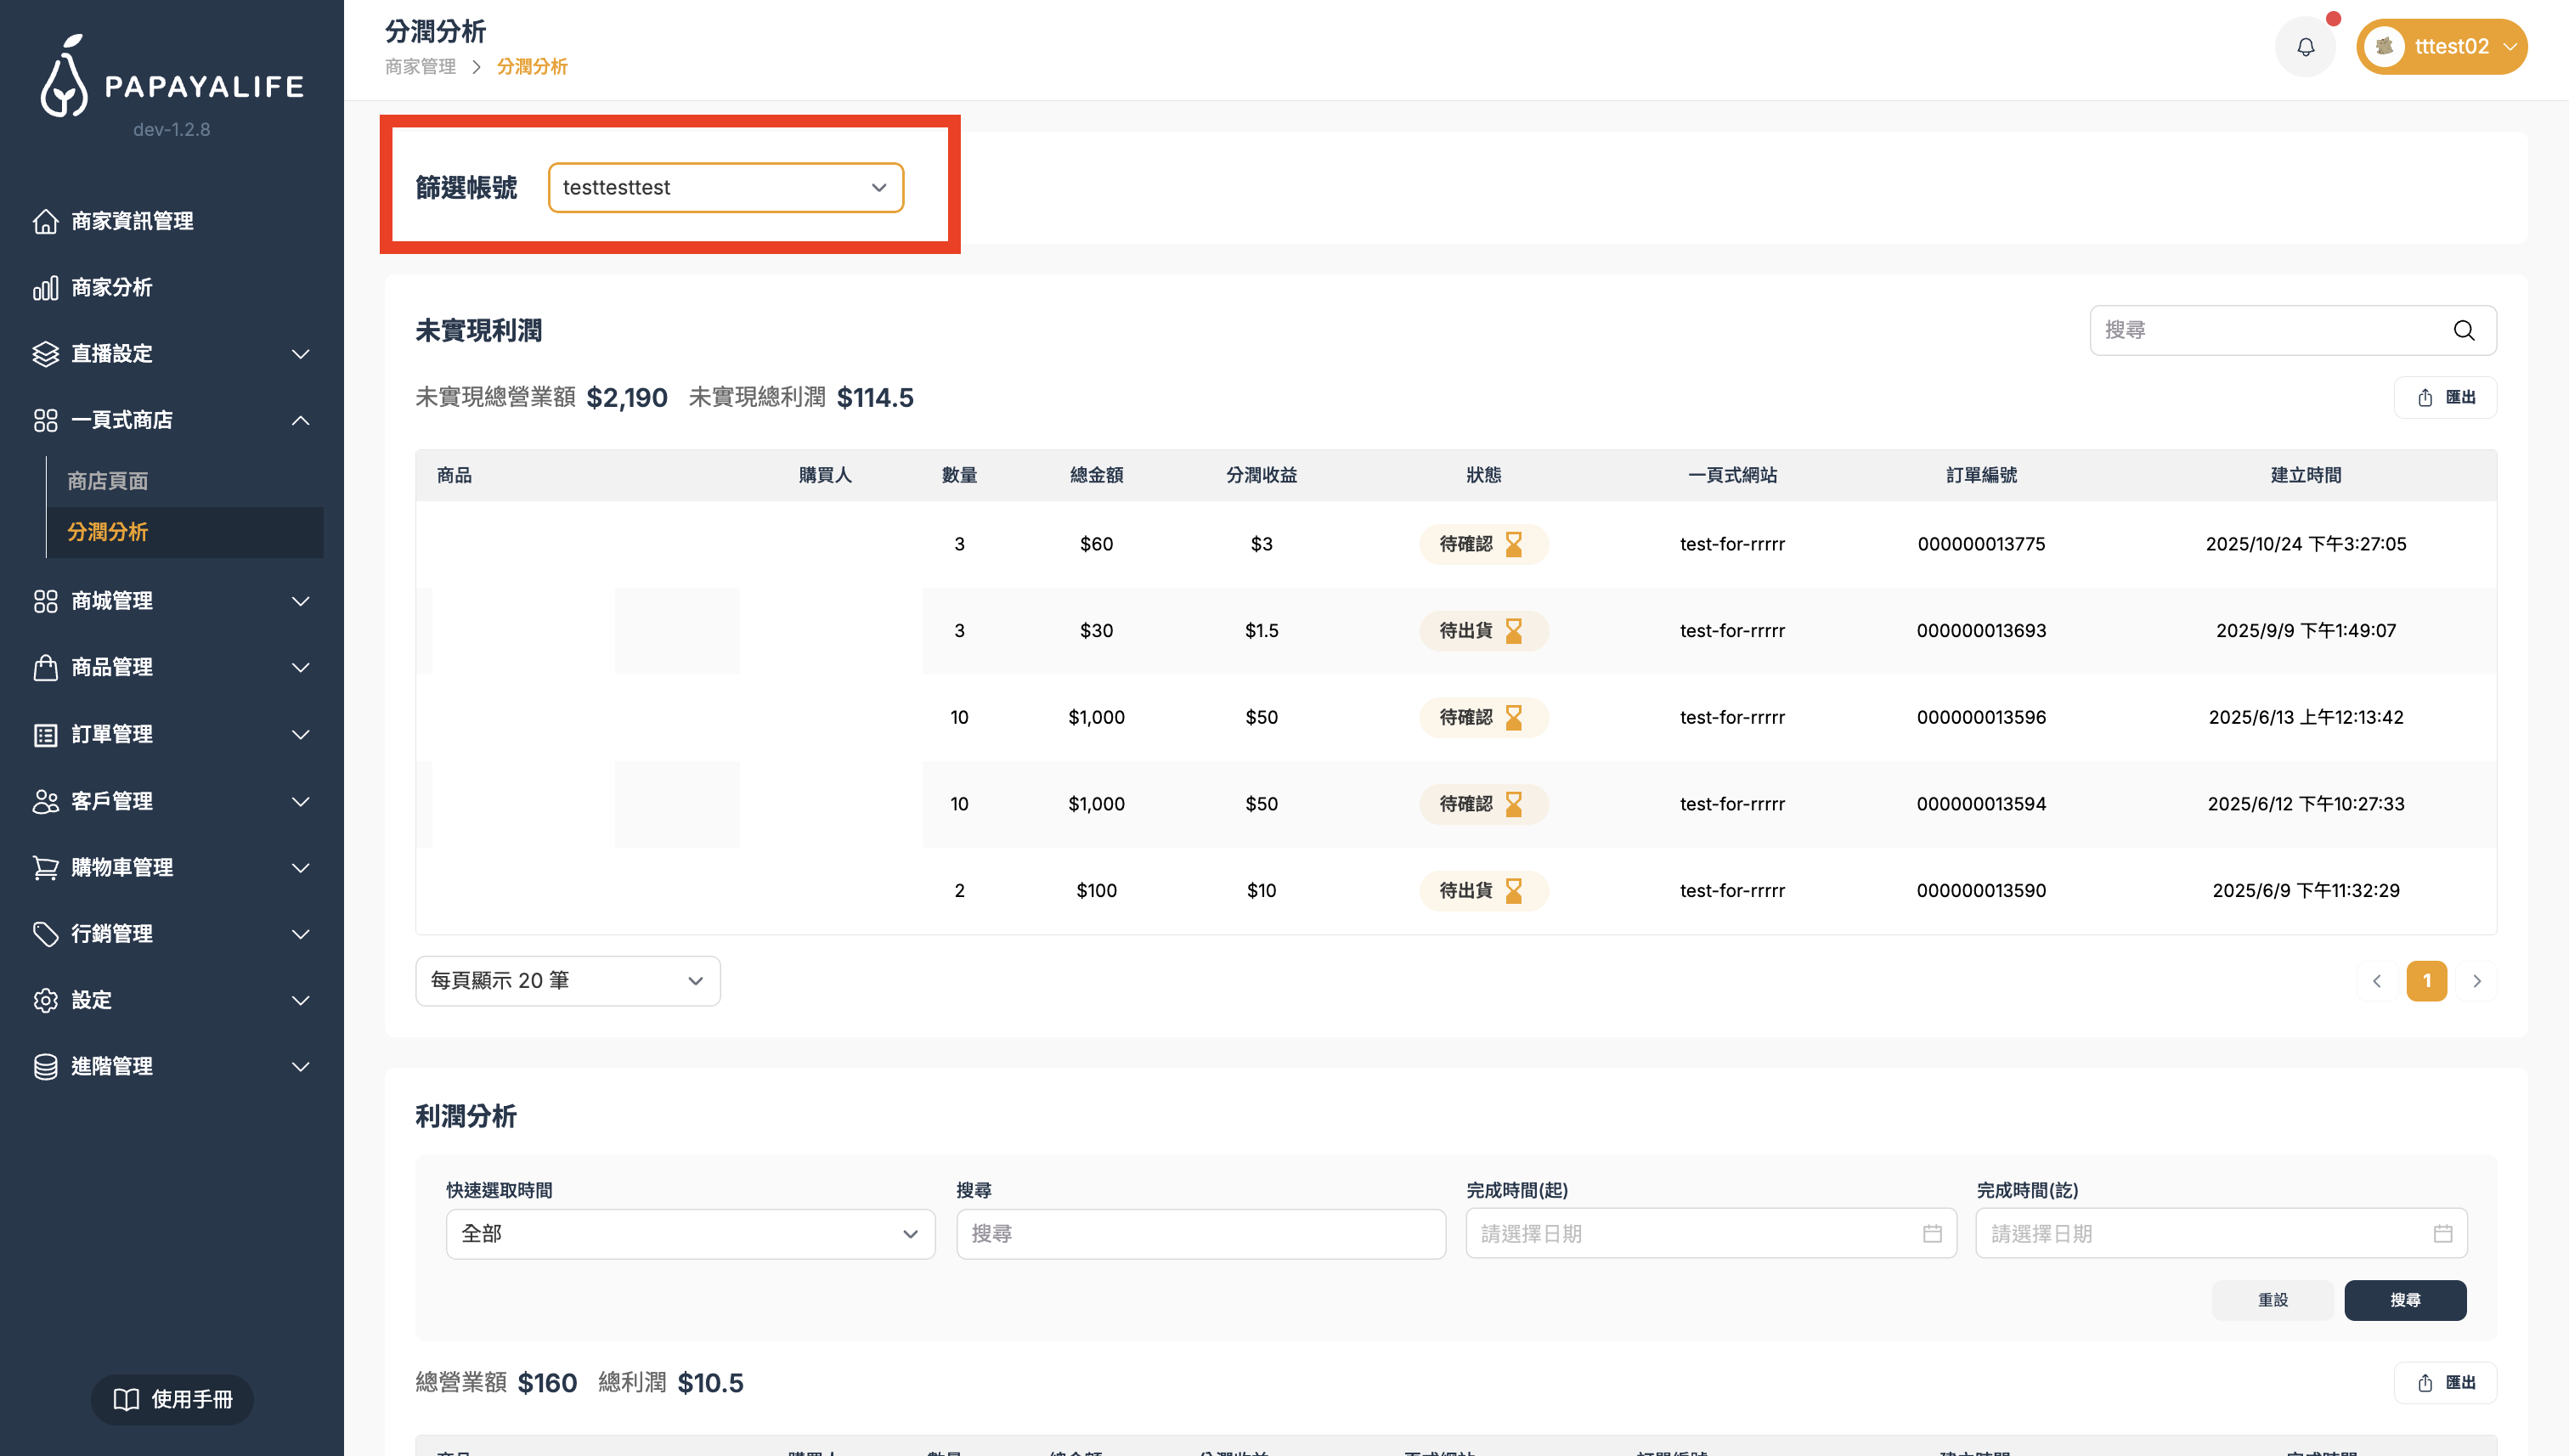Select the 商店頁面 submenu item
The image size is (2569, 1456).
coord(108,481)
